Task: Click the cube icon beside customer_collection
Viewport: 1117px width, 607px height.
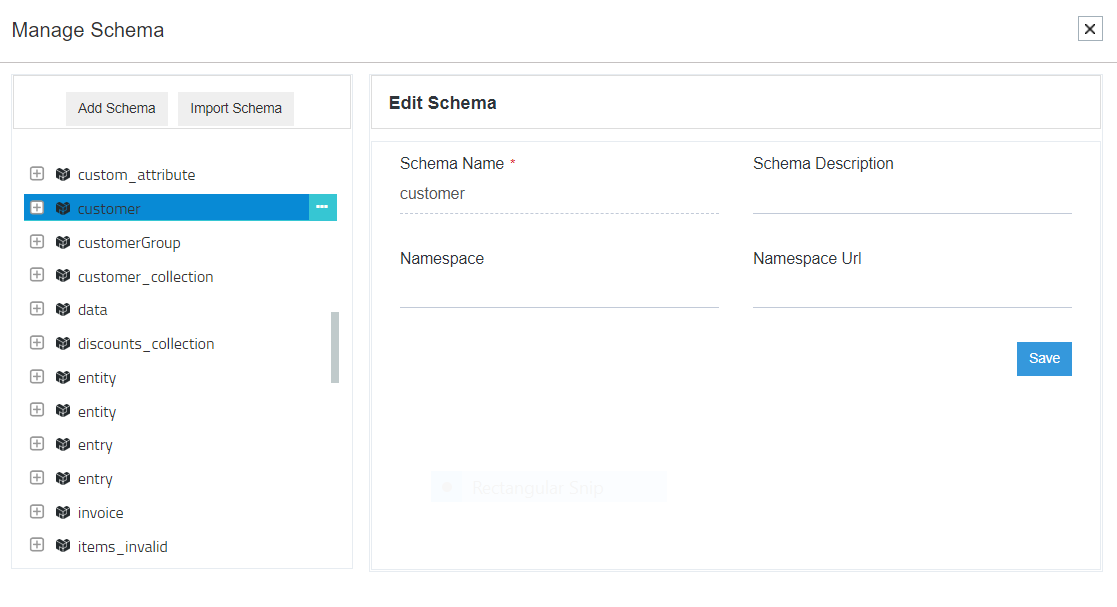Action: click(x=61, y=276)
